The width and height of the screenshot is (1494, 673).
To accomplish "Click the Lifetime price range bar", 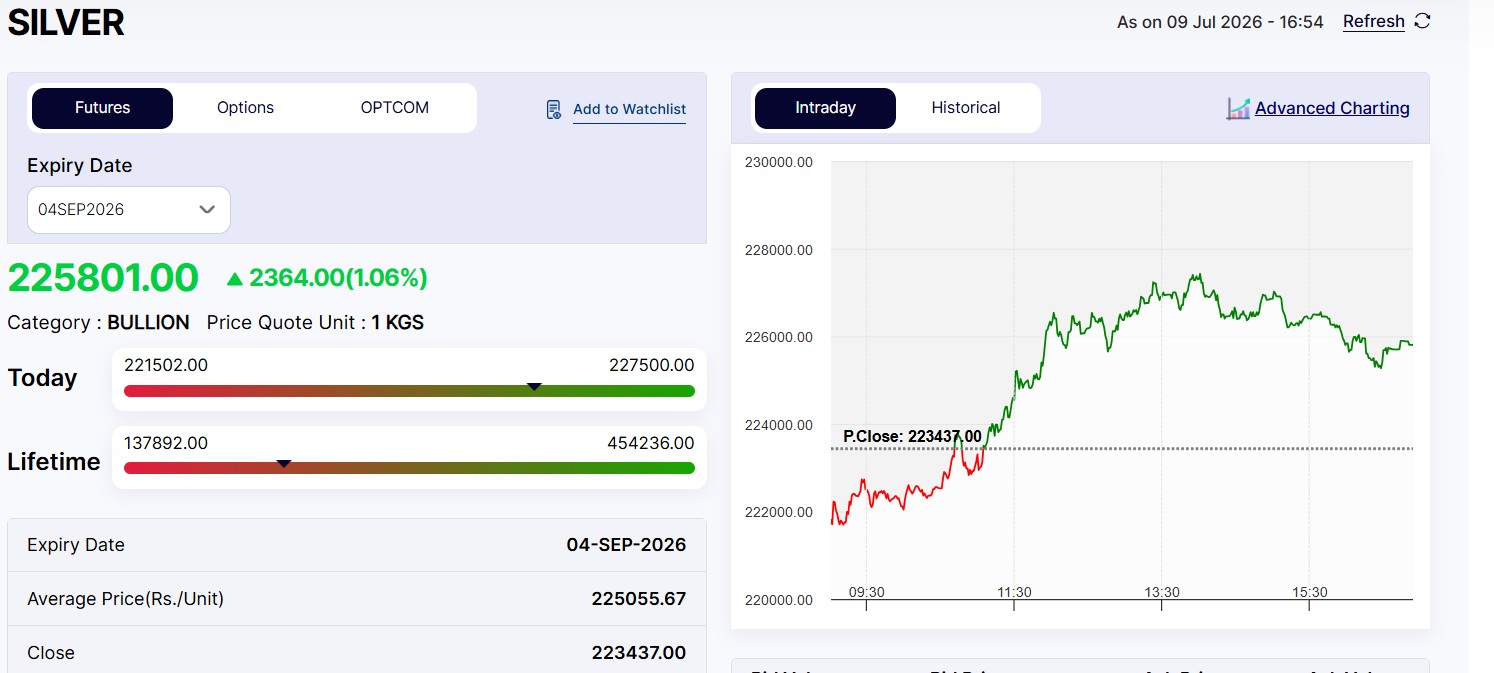I will 409,468.
